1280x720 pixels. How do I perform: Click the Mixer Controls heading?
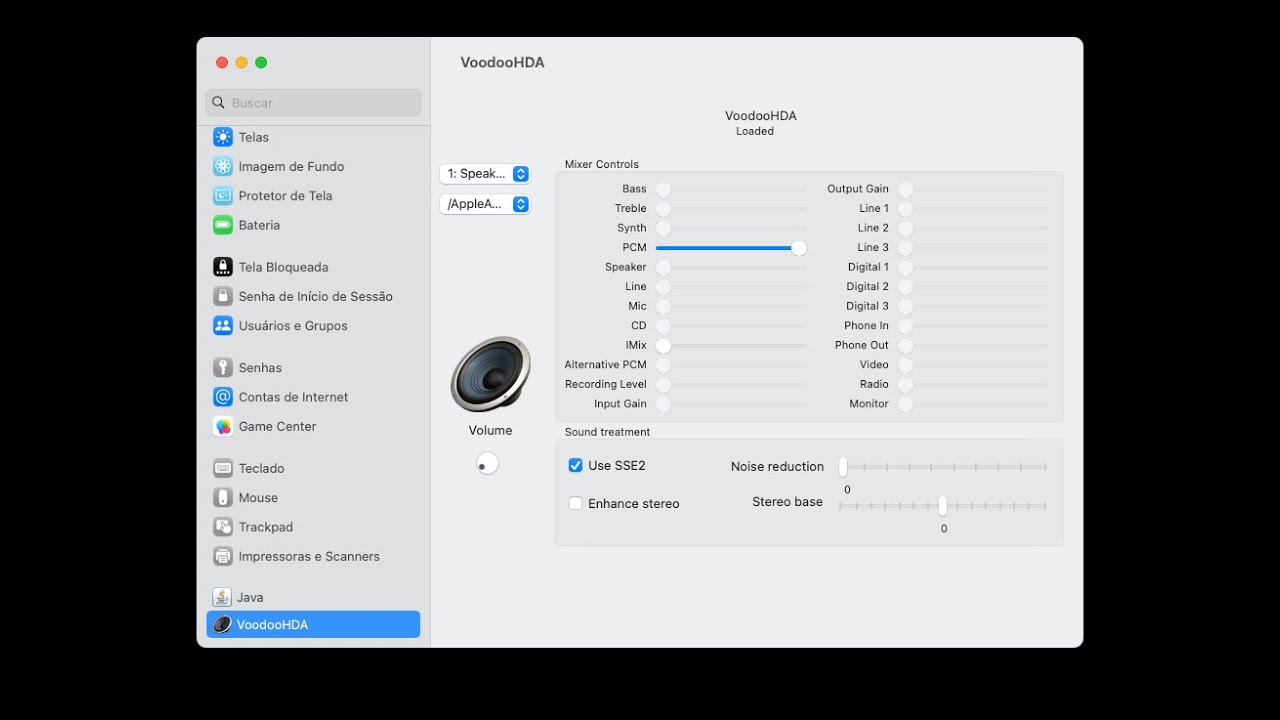point(602,164)
